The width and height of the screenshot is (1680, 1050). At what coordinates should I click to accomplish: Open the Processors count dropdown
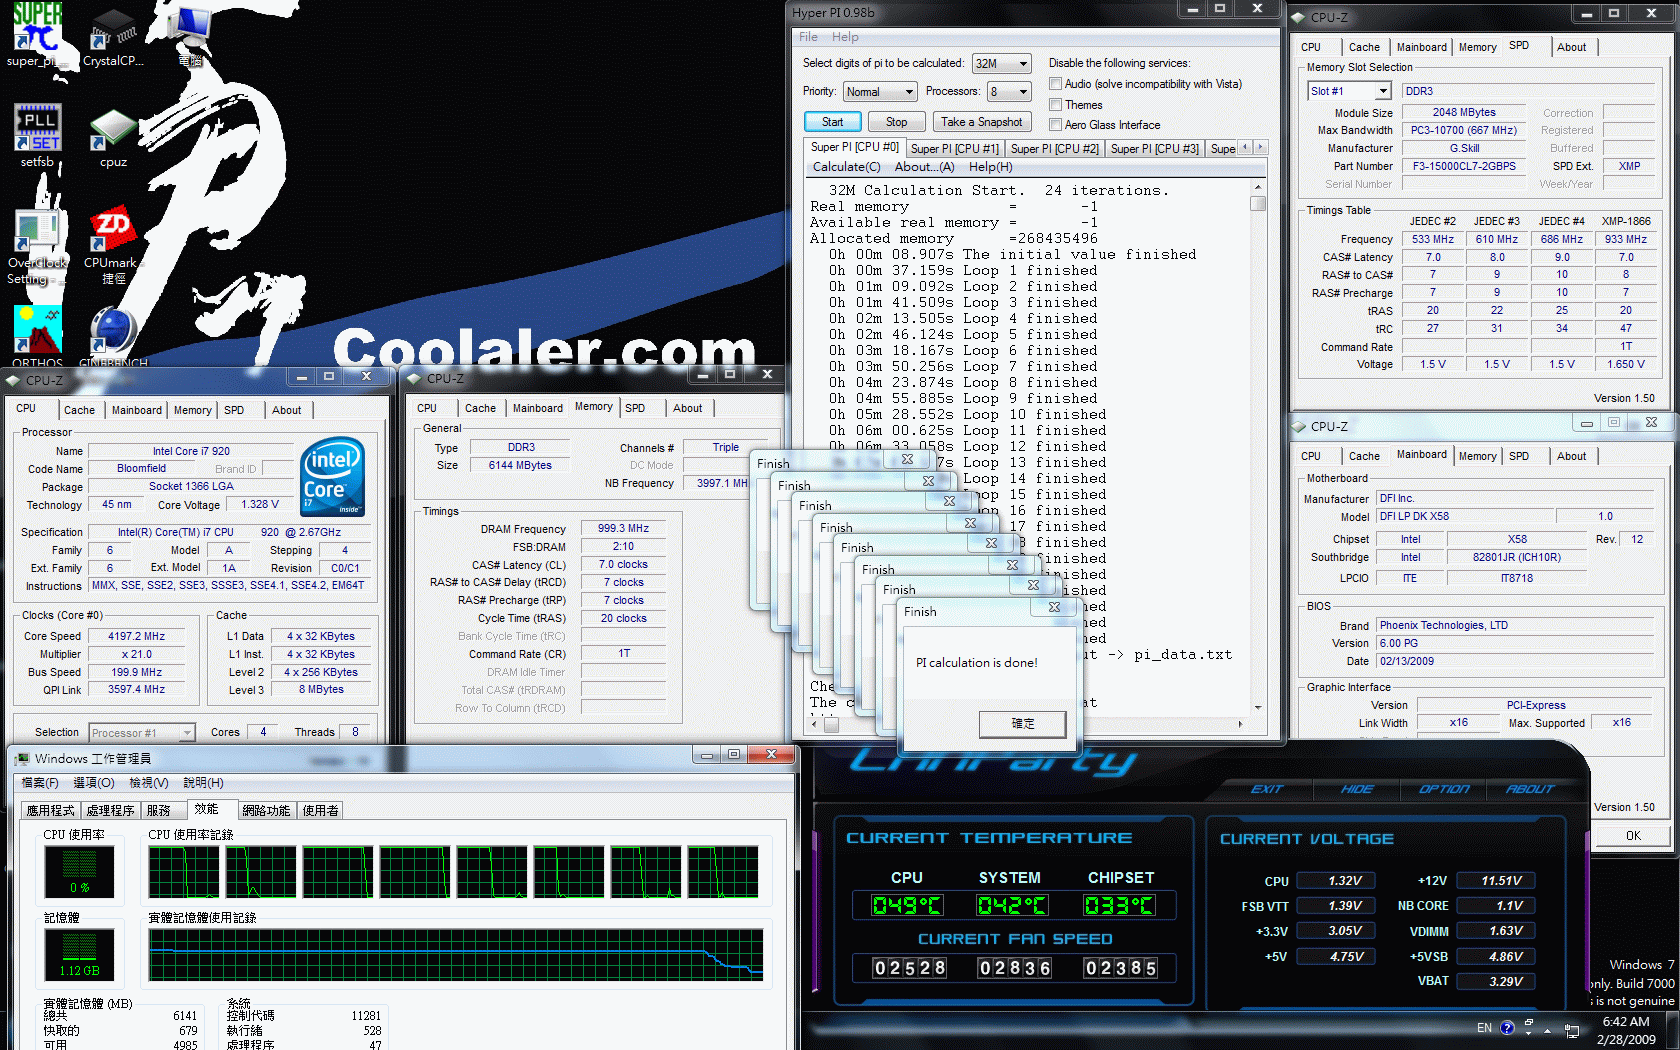point(1009,91)
